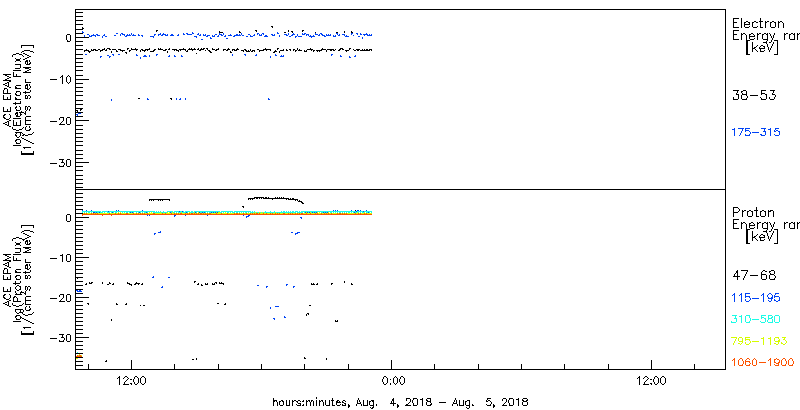Select the 47-68 proton energy label

[754, 276]
